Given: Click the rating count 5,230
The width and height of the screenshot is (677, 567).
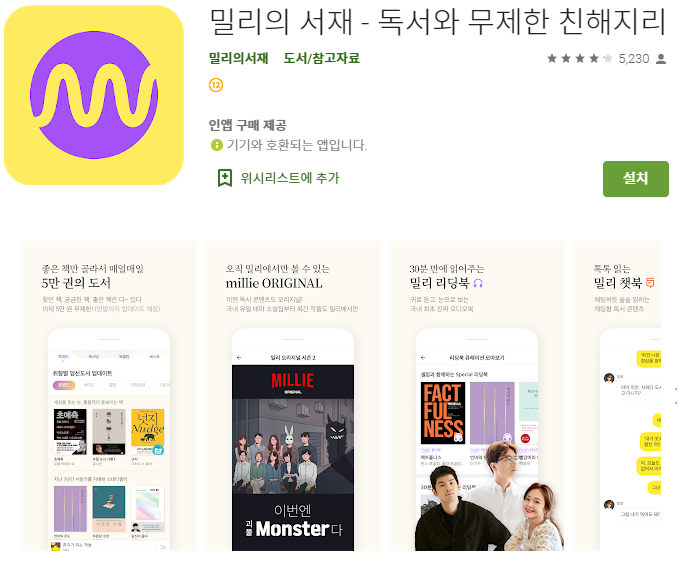Looking at the screenshot, I should pos(634,59).
